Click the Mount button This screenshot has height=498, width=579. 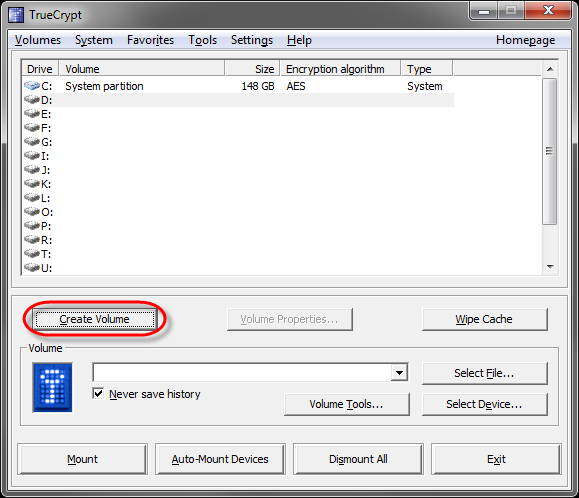click(82, 459)
